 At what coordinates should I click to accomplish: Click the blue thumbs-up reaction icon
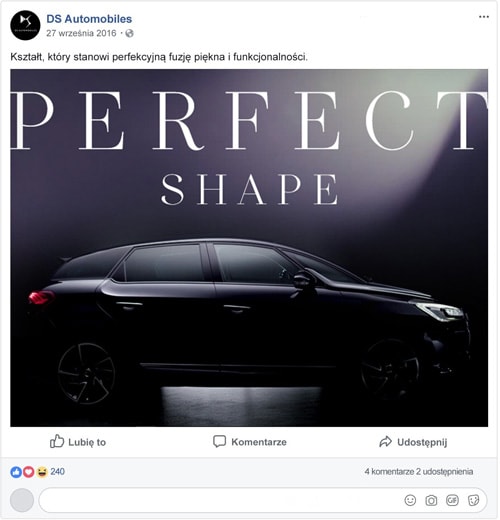click(16, 472)
